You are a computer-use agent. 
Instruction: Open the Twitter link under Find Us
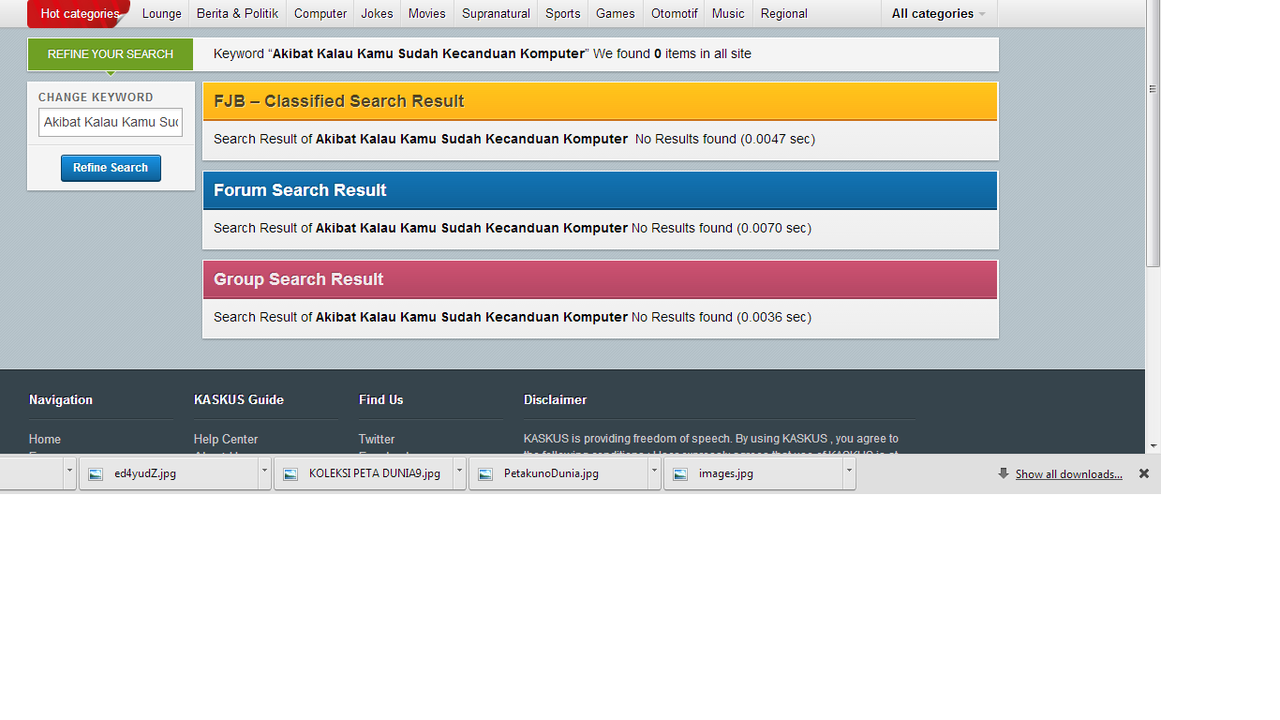[x=377, y=439]
